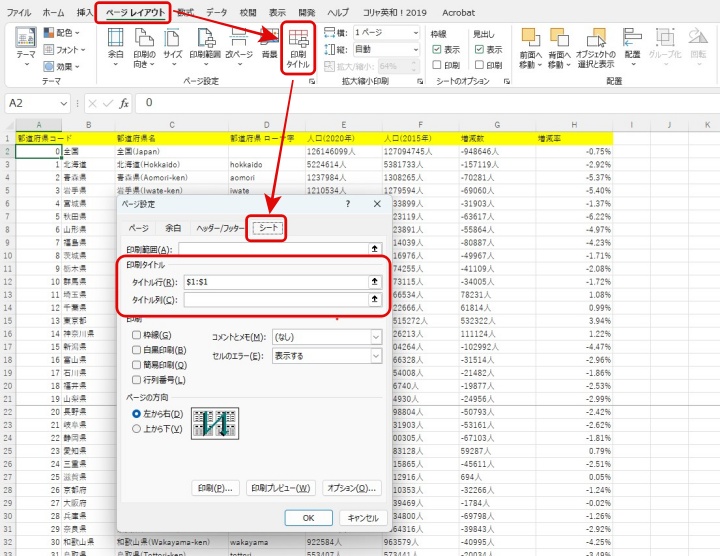Open the ページ レイアウト ribbon tab
The height and width of the screenshot is (556, 720).
135,12
